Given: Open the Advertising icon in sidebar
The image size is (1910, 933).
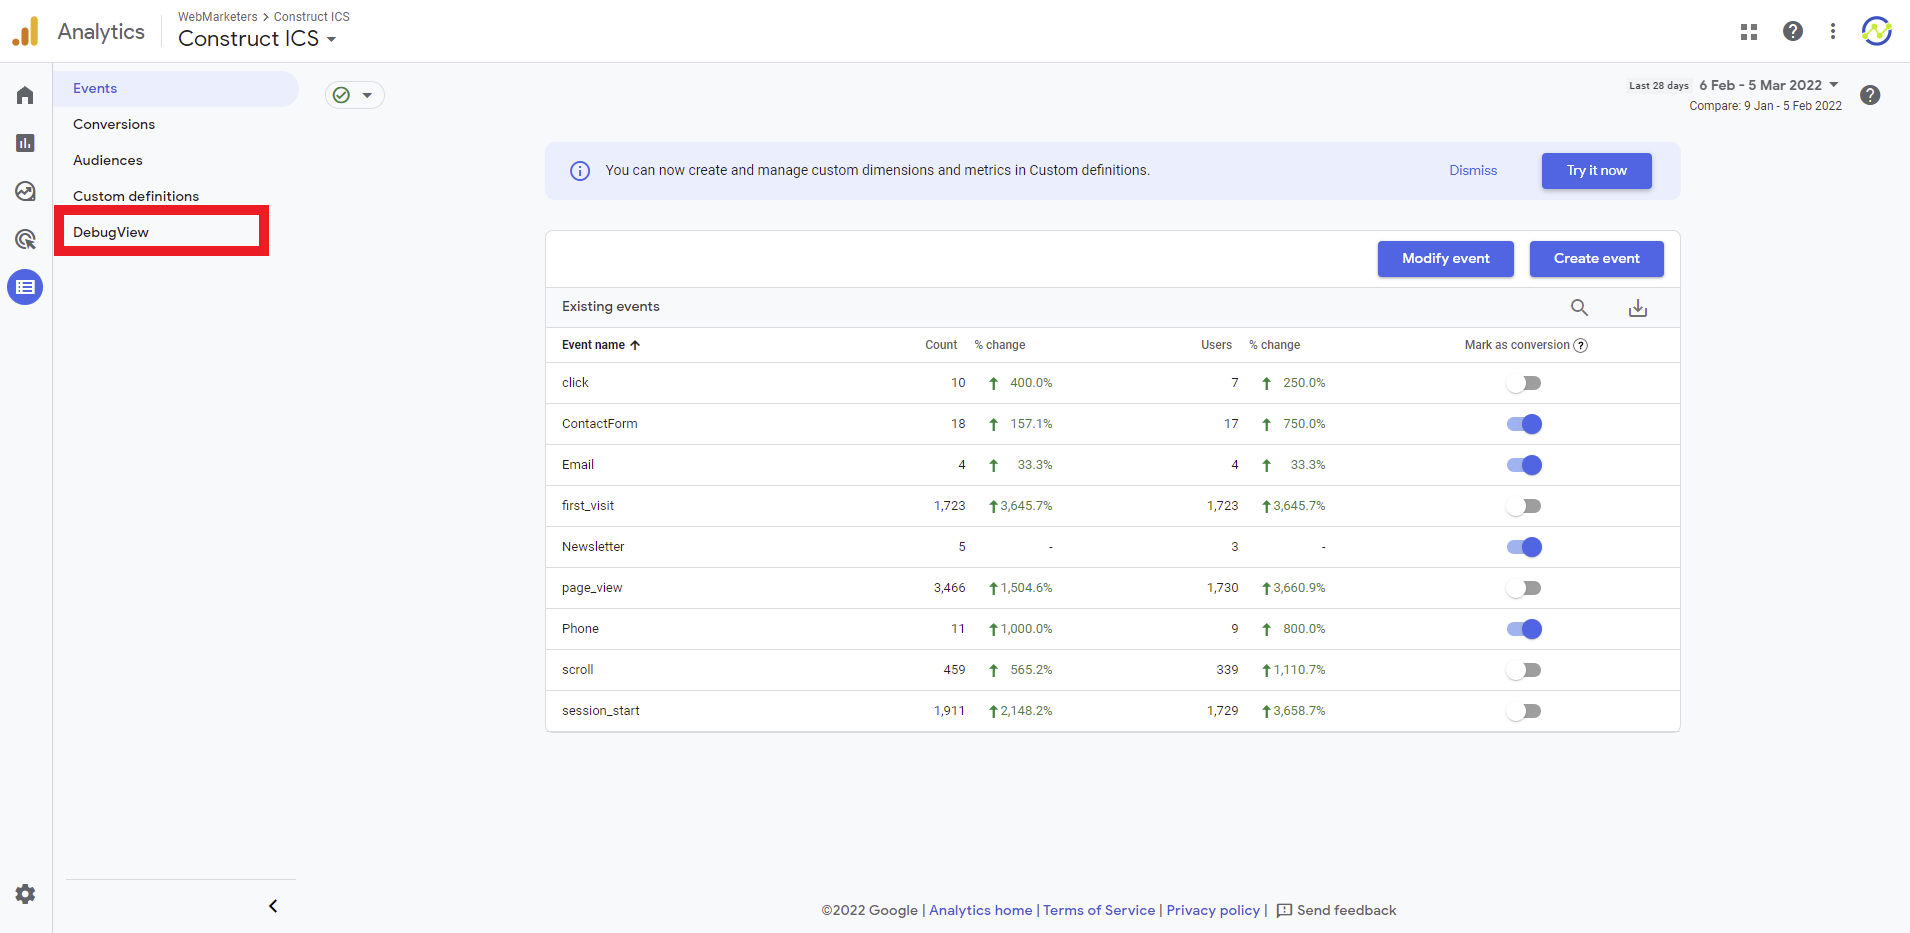Looking at the screenshot, I should 25,239.
